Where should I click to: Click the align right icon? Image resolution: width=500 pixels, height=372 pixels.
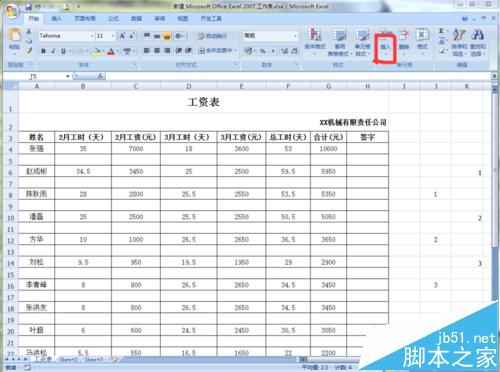click(167, 50)
